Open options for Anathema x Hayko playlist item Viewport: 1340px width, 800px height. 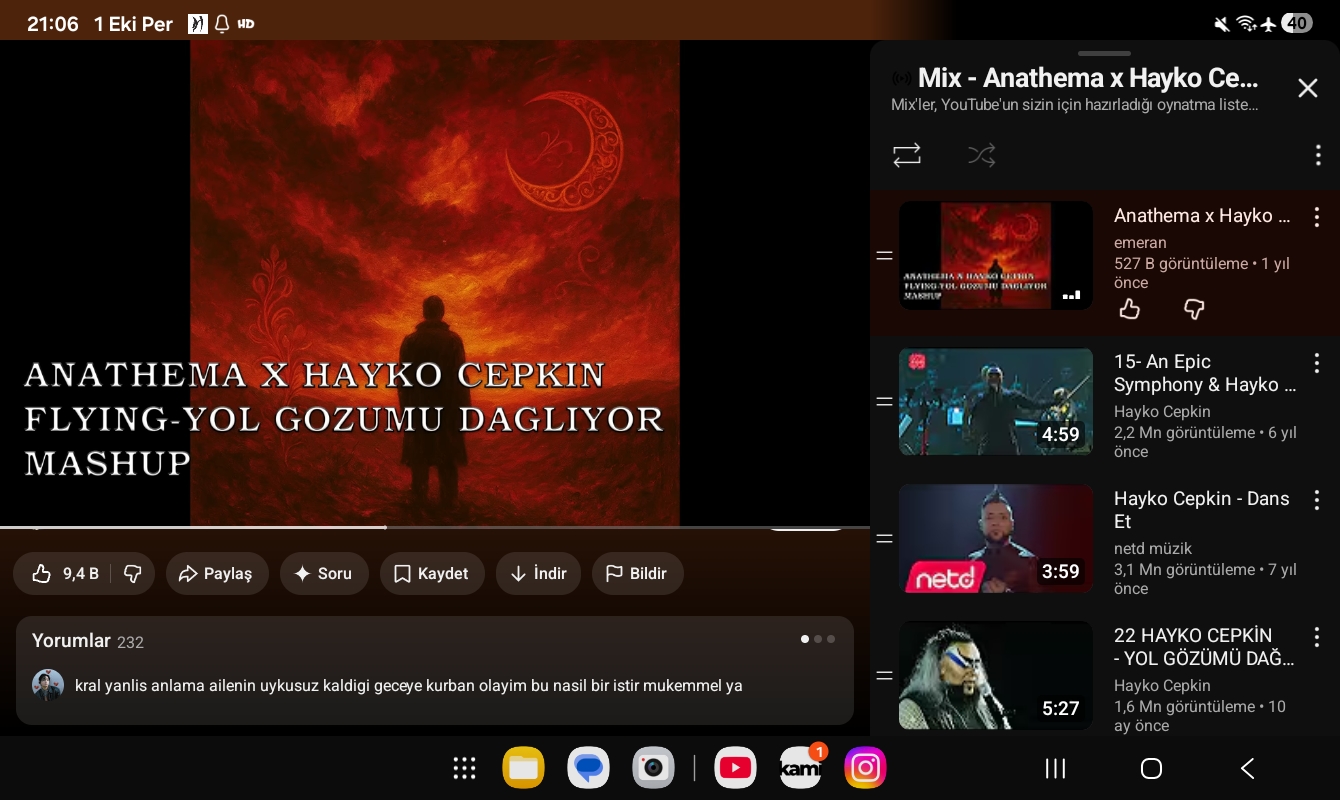tap(1317, 217)
